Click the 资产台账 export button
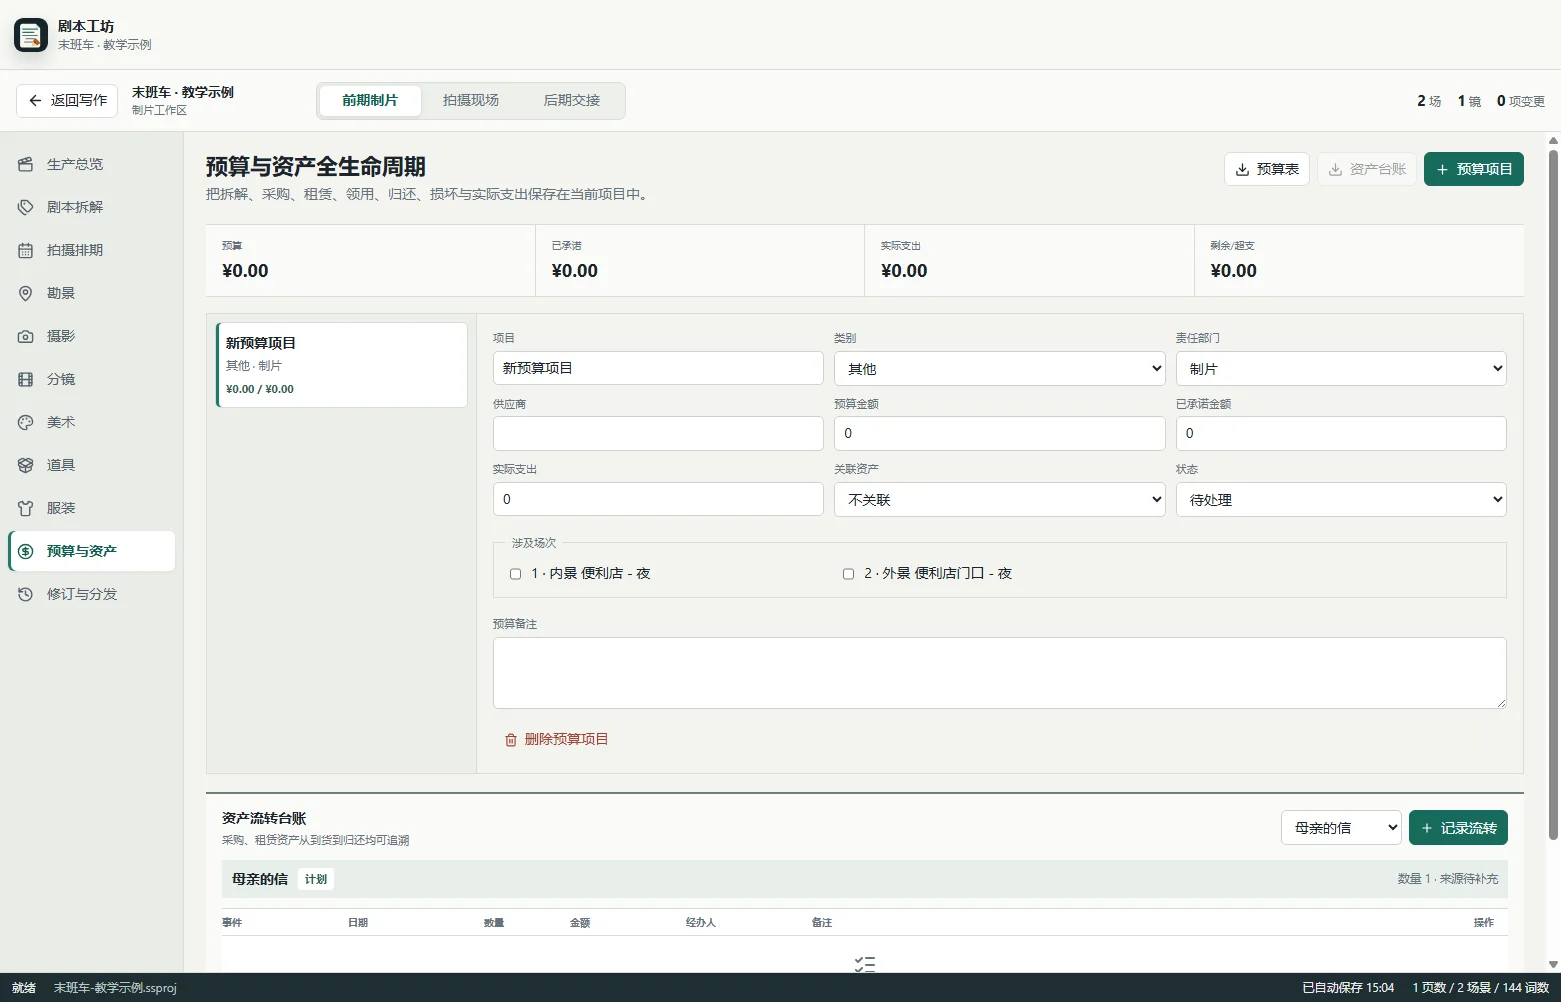The image size is (1561, 1002). (x=1367, y=169)
